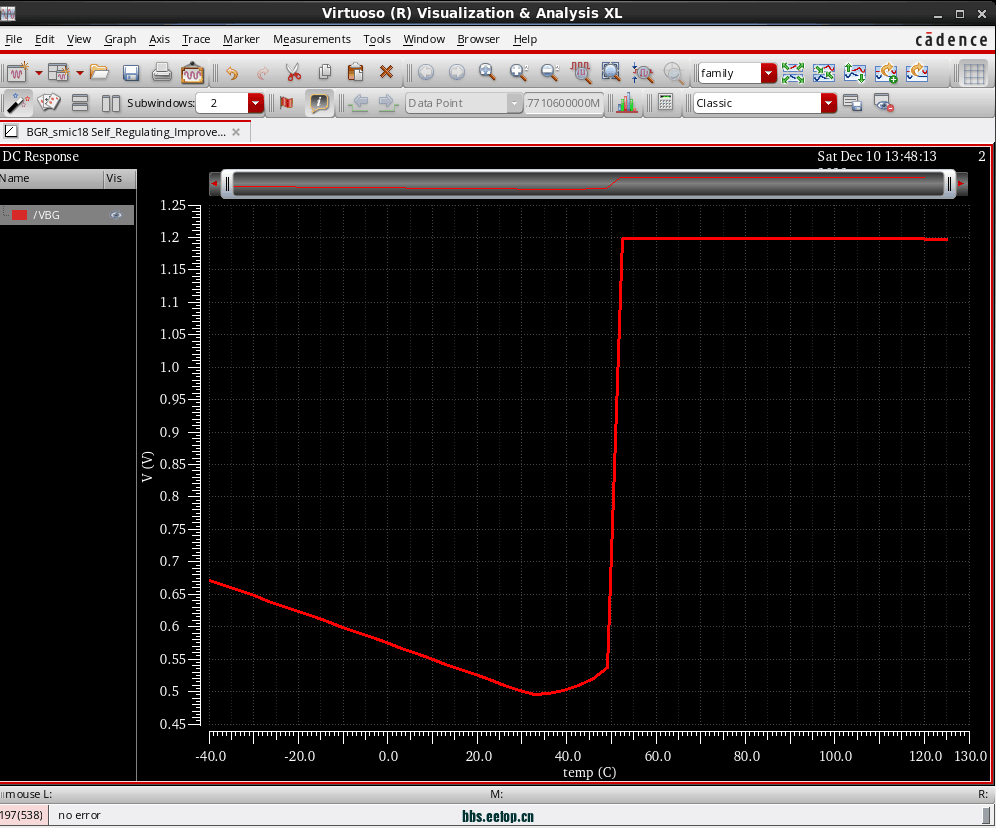Arrange subwindows in vertical stack layout
Screen dimensions: 996x828
click(80, 103)
